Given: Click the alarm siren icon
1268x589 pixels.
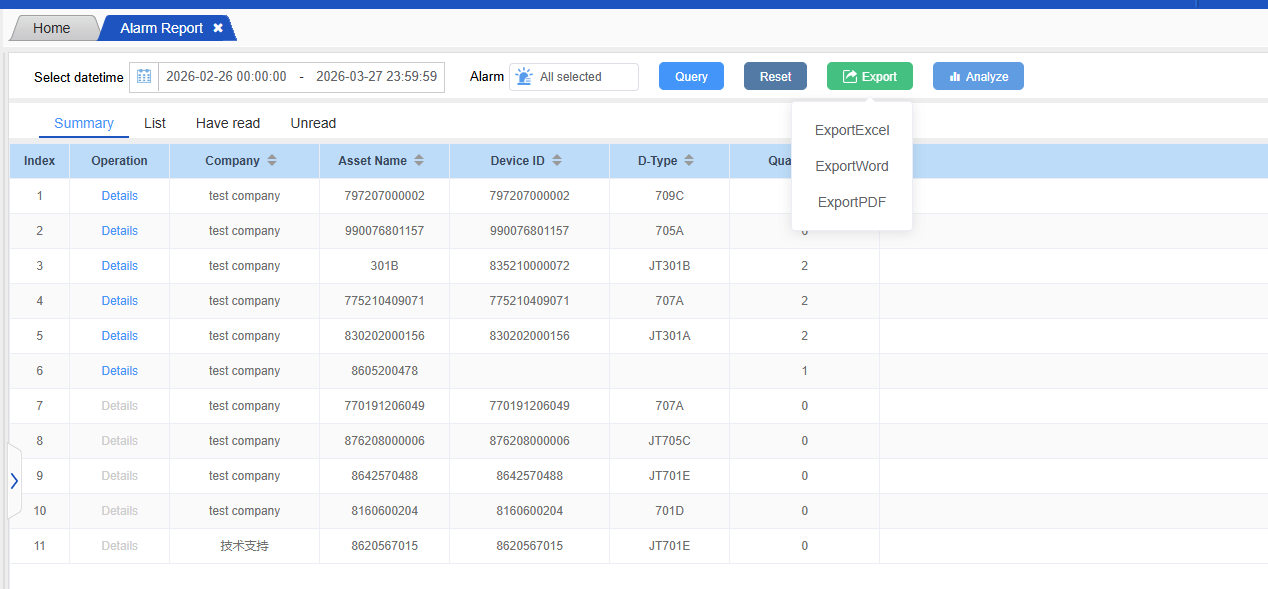Looking at the screenshot, I should [x=524, y=77].
